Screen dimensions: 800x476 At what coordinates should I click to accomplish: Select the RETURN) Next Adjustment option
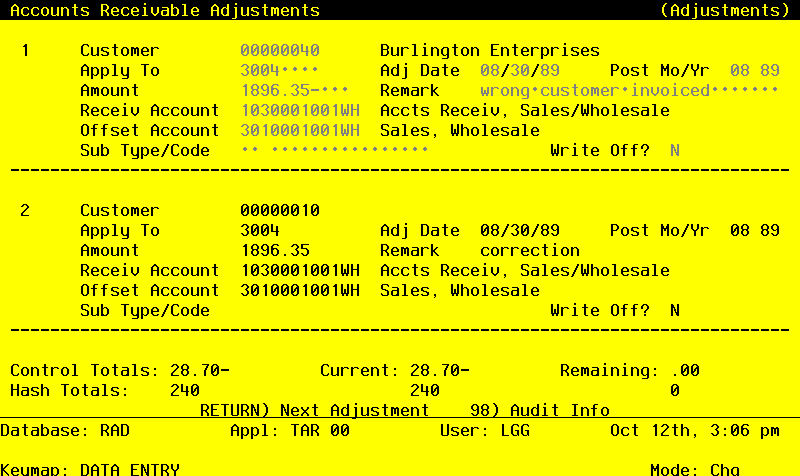[314, 410]
